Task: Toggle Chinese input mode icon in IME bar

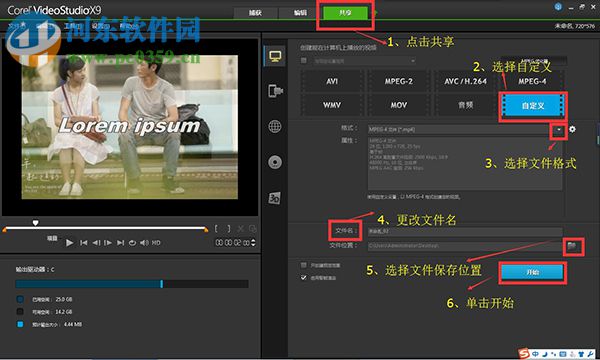Action: click(x=535, y=354)
